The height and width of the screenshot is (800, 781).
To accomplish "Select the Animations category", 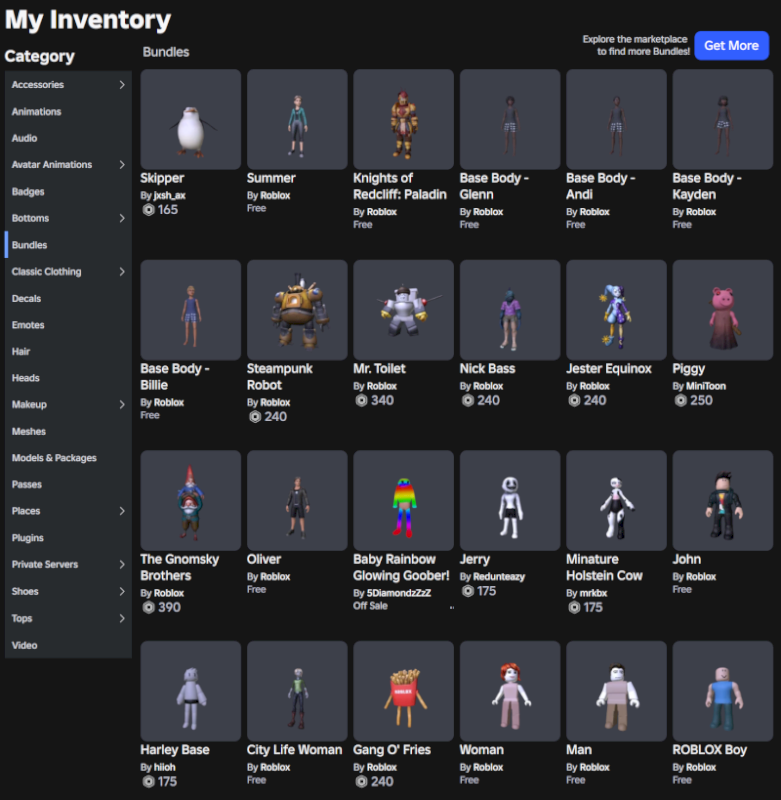I will pos(68,111).
